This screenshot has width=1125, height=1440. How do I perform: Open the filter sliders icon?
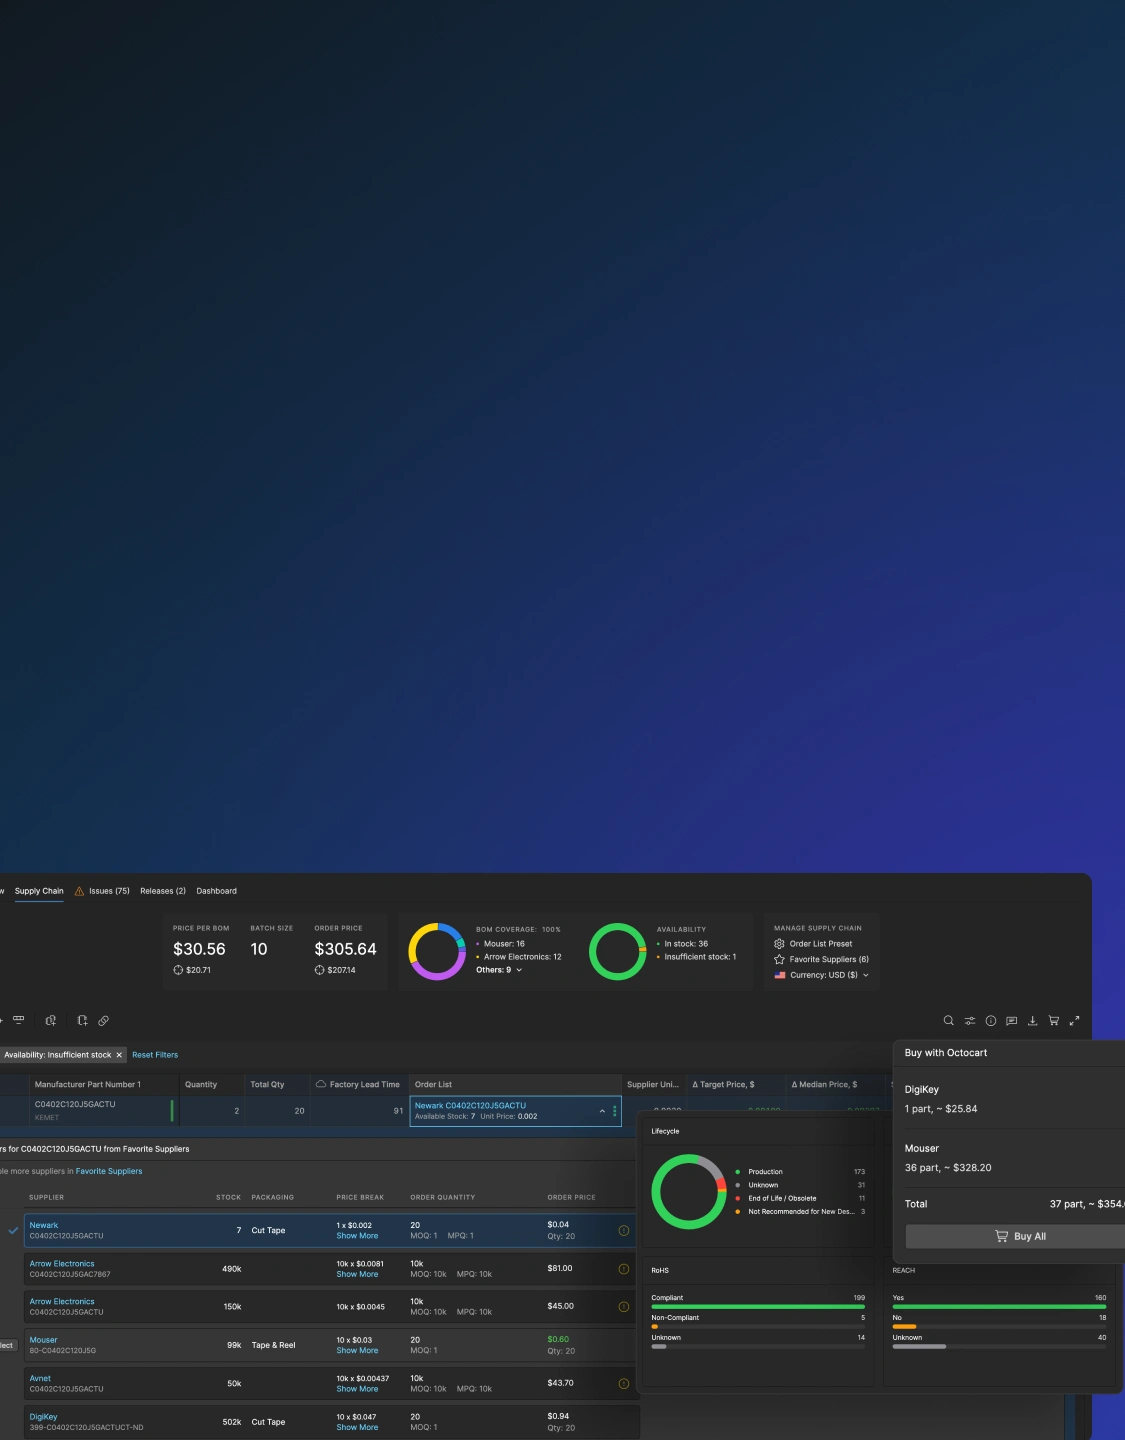pyautogui.click(x=969, y=1021)
